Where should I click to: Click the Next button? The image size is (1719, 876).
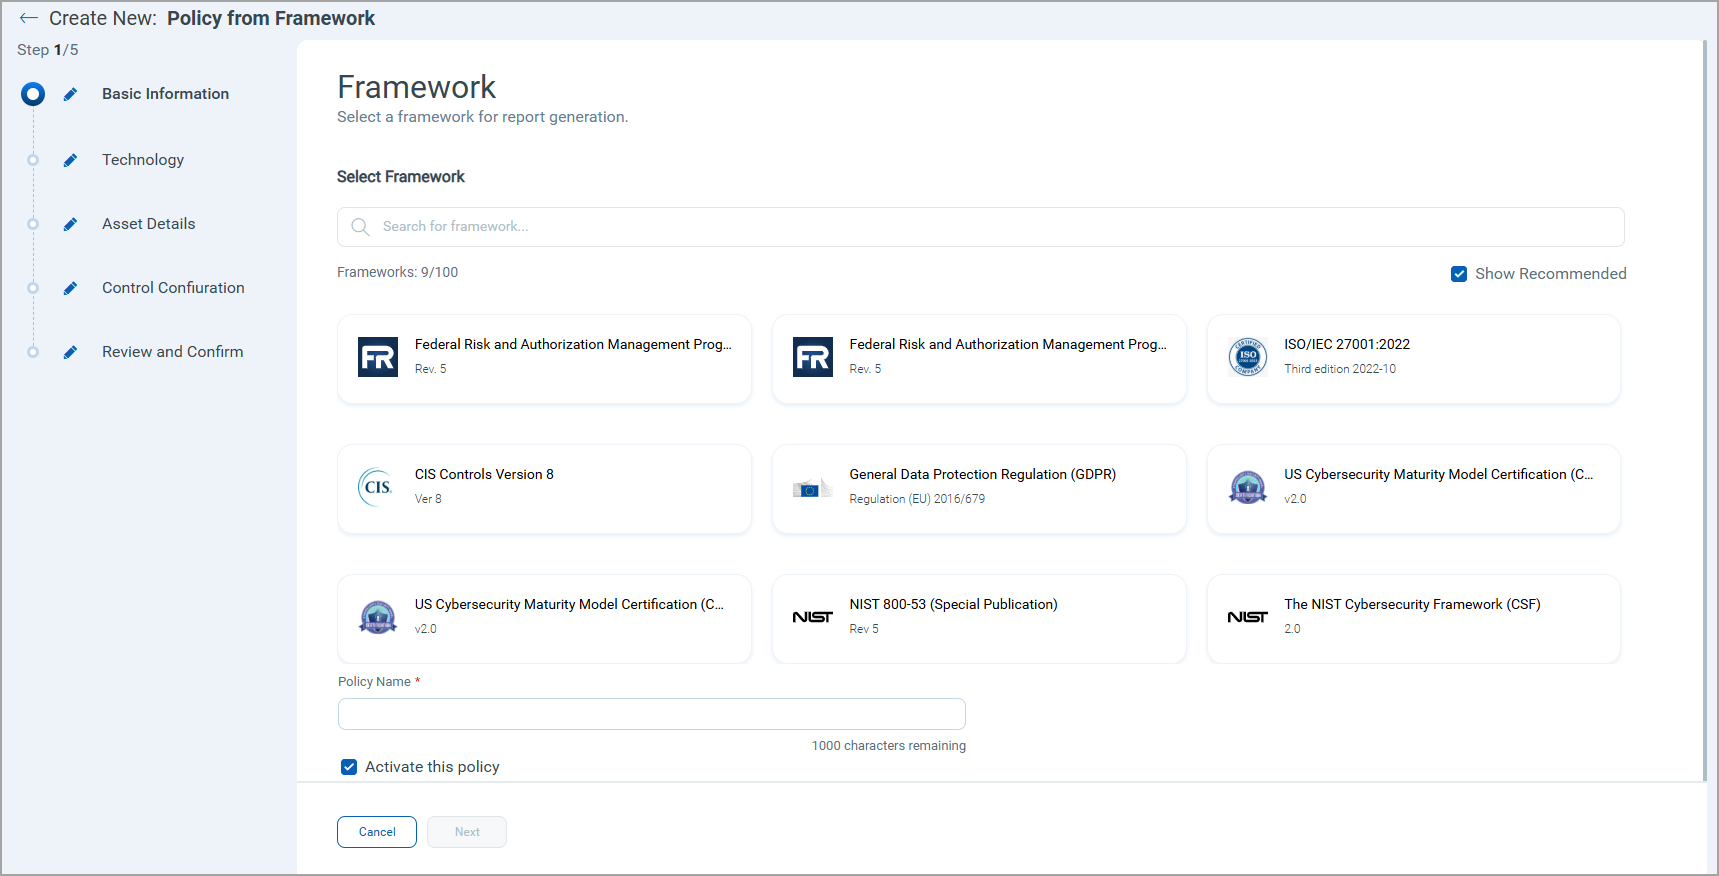tap(467, 832)
